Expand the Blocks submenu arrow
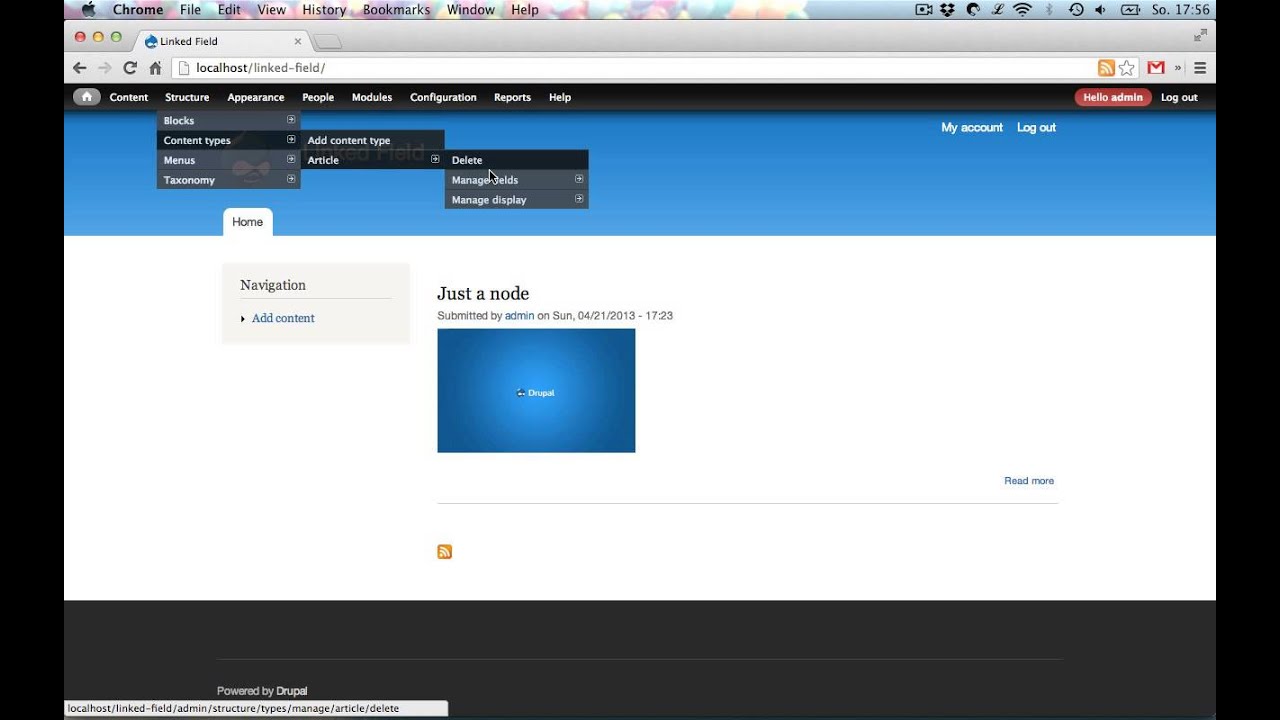 pyautogui.click(x=291, y=120)
